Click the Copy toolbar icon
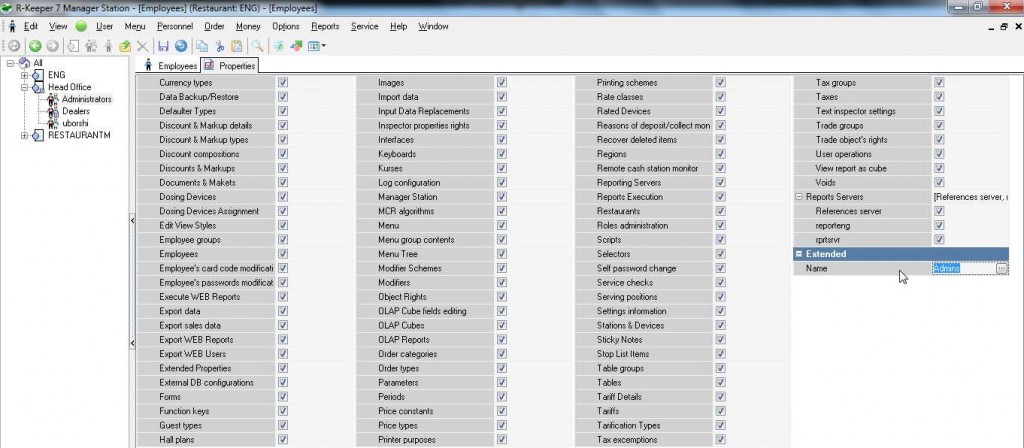The height and width of the screenshot is (448, 1024). point(202,46)
